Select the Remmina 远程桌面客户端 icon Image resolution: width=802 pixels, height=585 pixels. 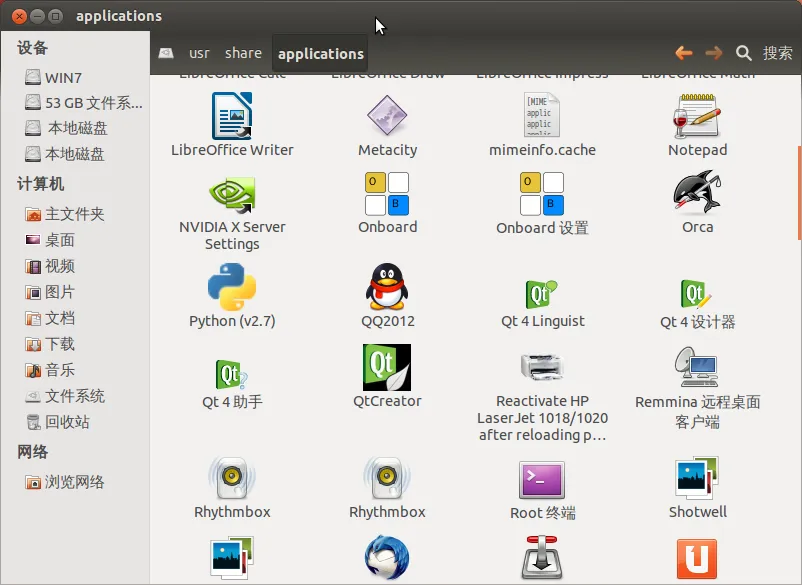coord(697,367)
